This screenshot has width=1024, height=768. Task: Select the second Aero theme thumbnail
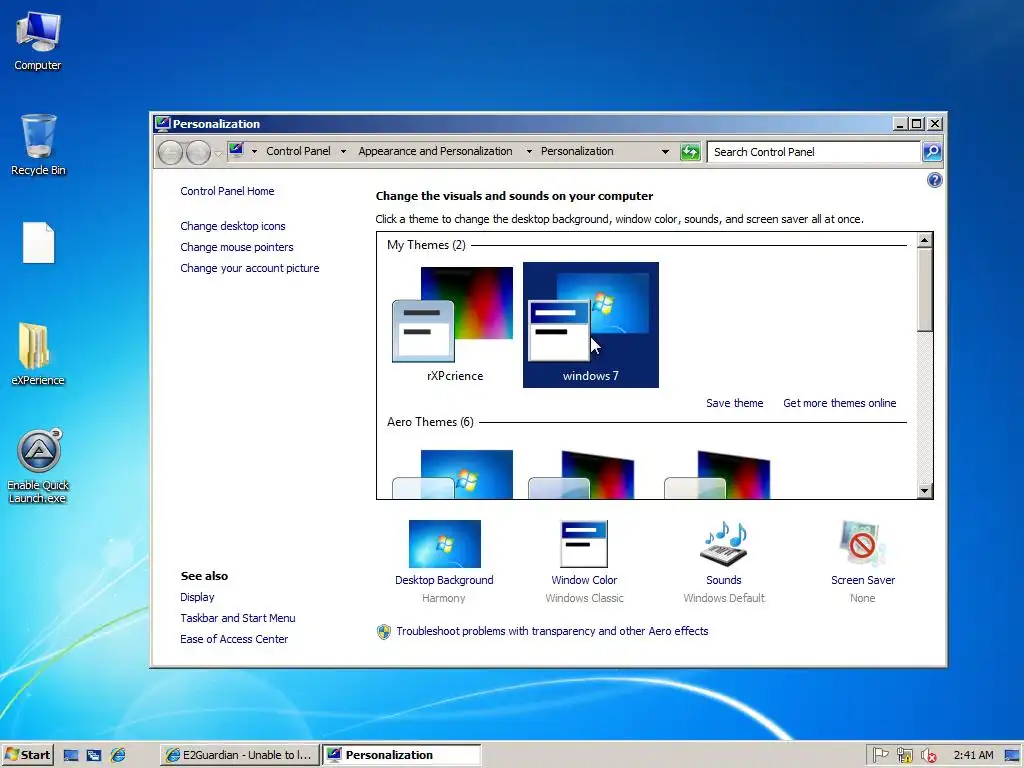click(581, 474)
